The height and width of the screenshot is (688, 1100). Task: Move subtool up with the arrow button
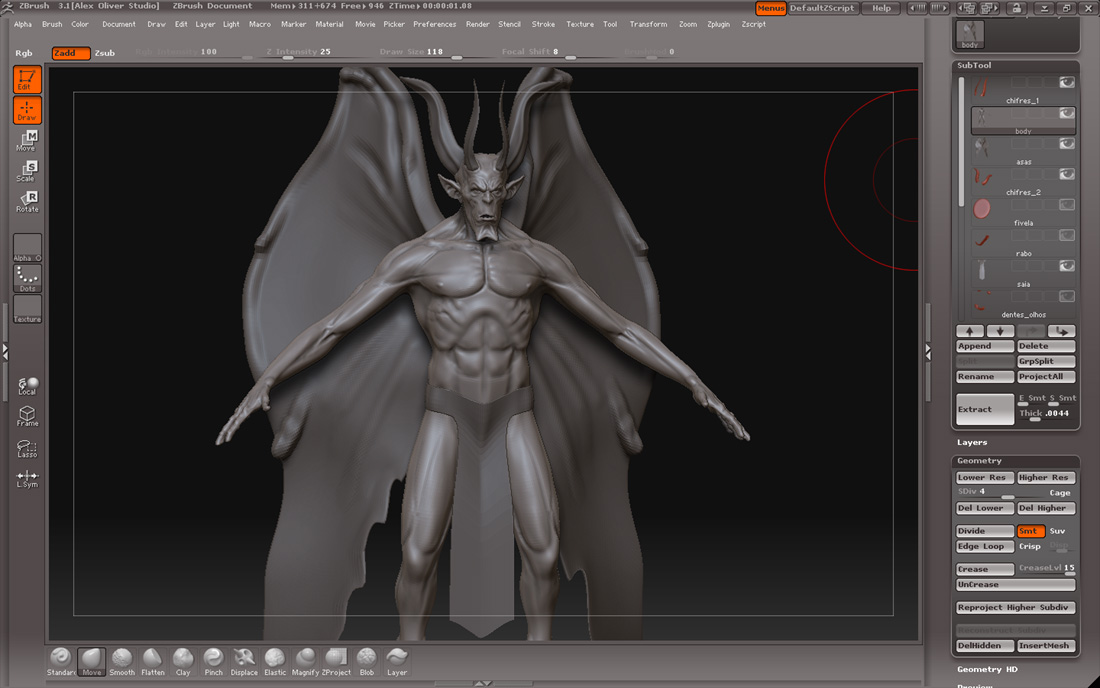[x=970, y=331]
